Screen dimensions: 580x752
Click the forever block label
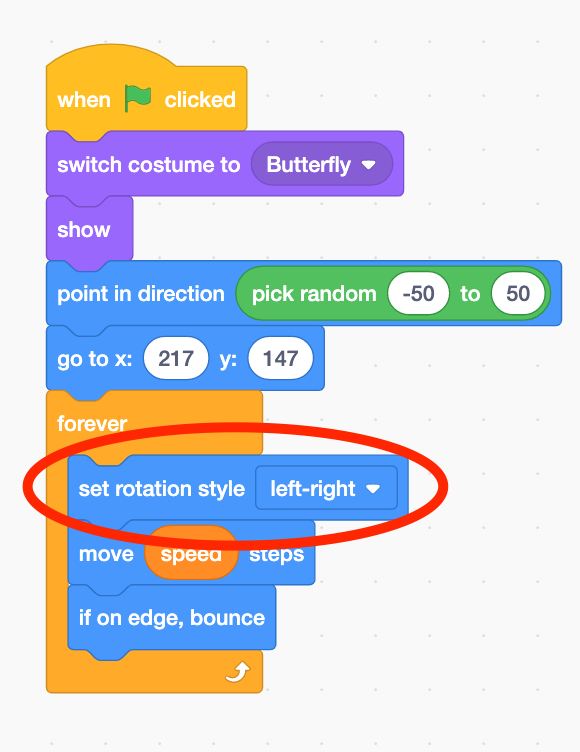pyautogui.click(x=92, y=423)
